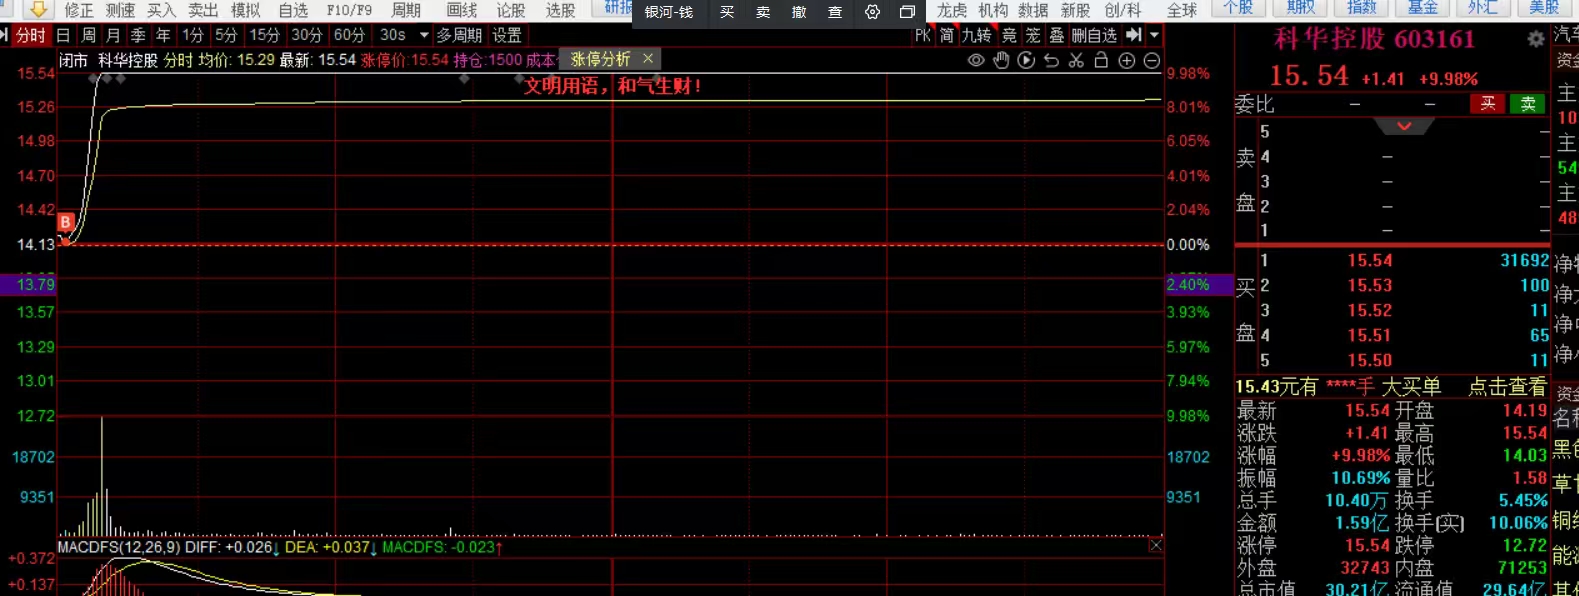Select the hand pan tool above chart

[x=1001, y=60]
